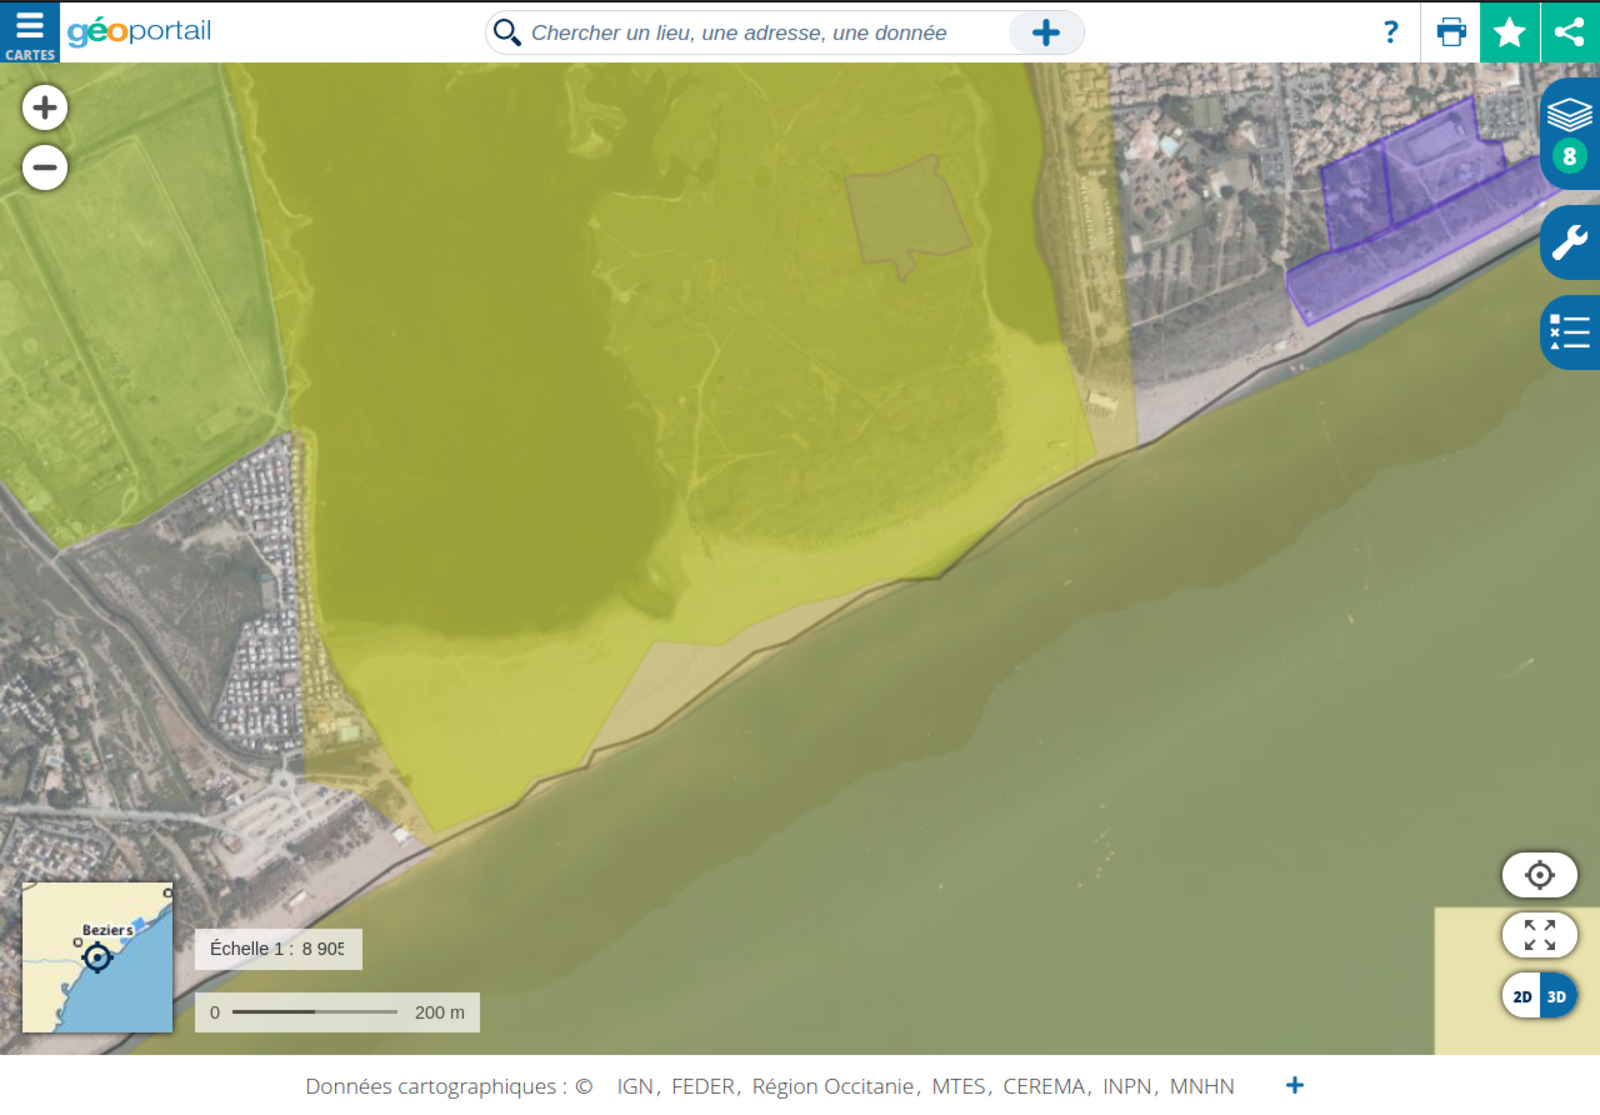Print the map with printer icon

[x=1450, y=33]
